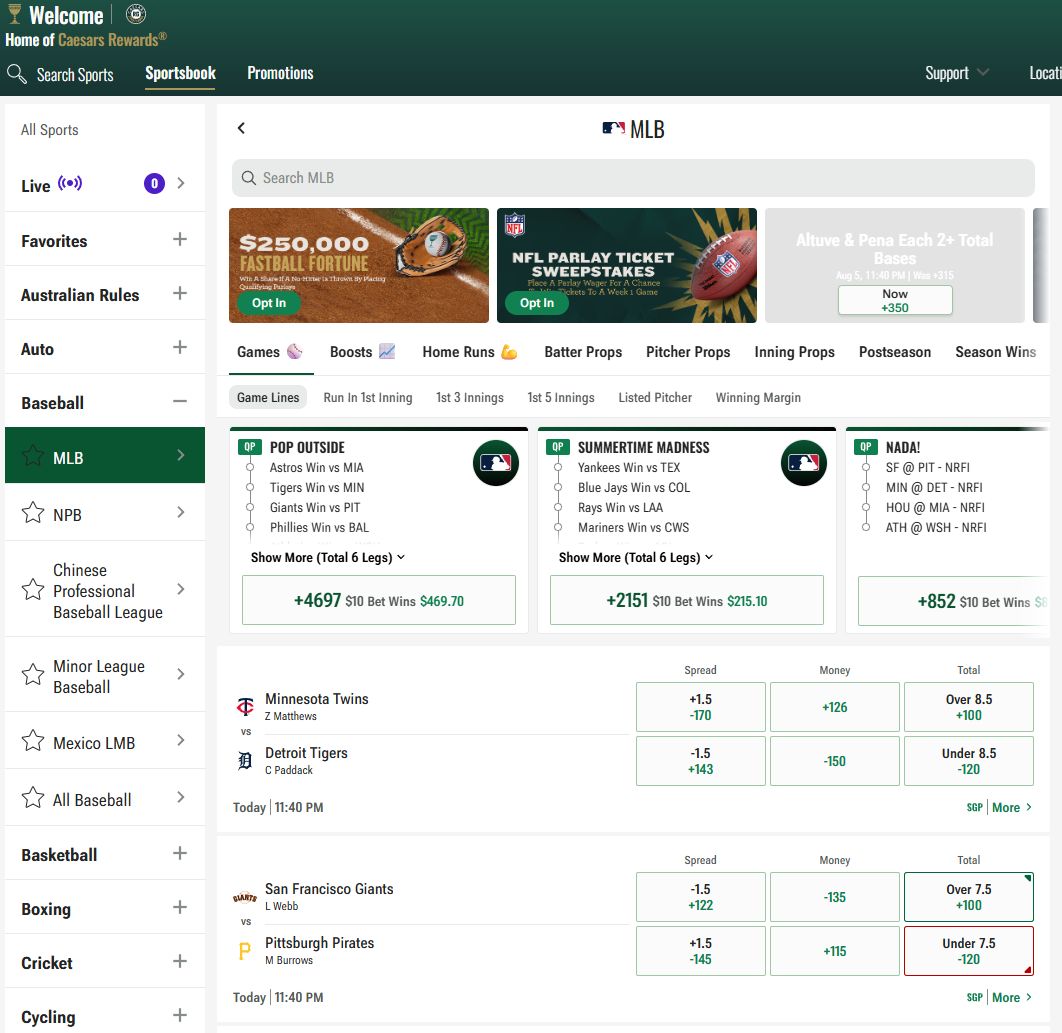Screen dimensions: 1062x1033
Task: Open the SGP icon for the Twins game
Action: coord(973,807)
